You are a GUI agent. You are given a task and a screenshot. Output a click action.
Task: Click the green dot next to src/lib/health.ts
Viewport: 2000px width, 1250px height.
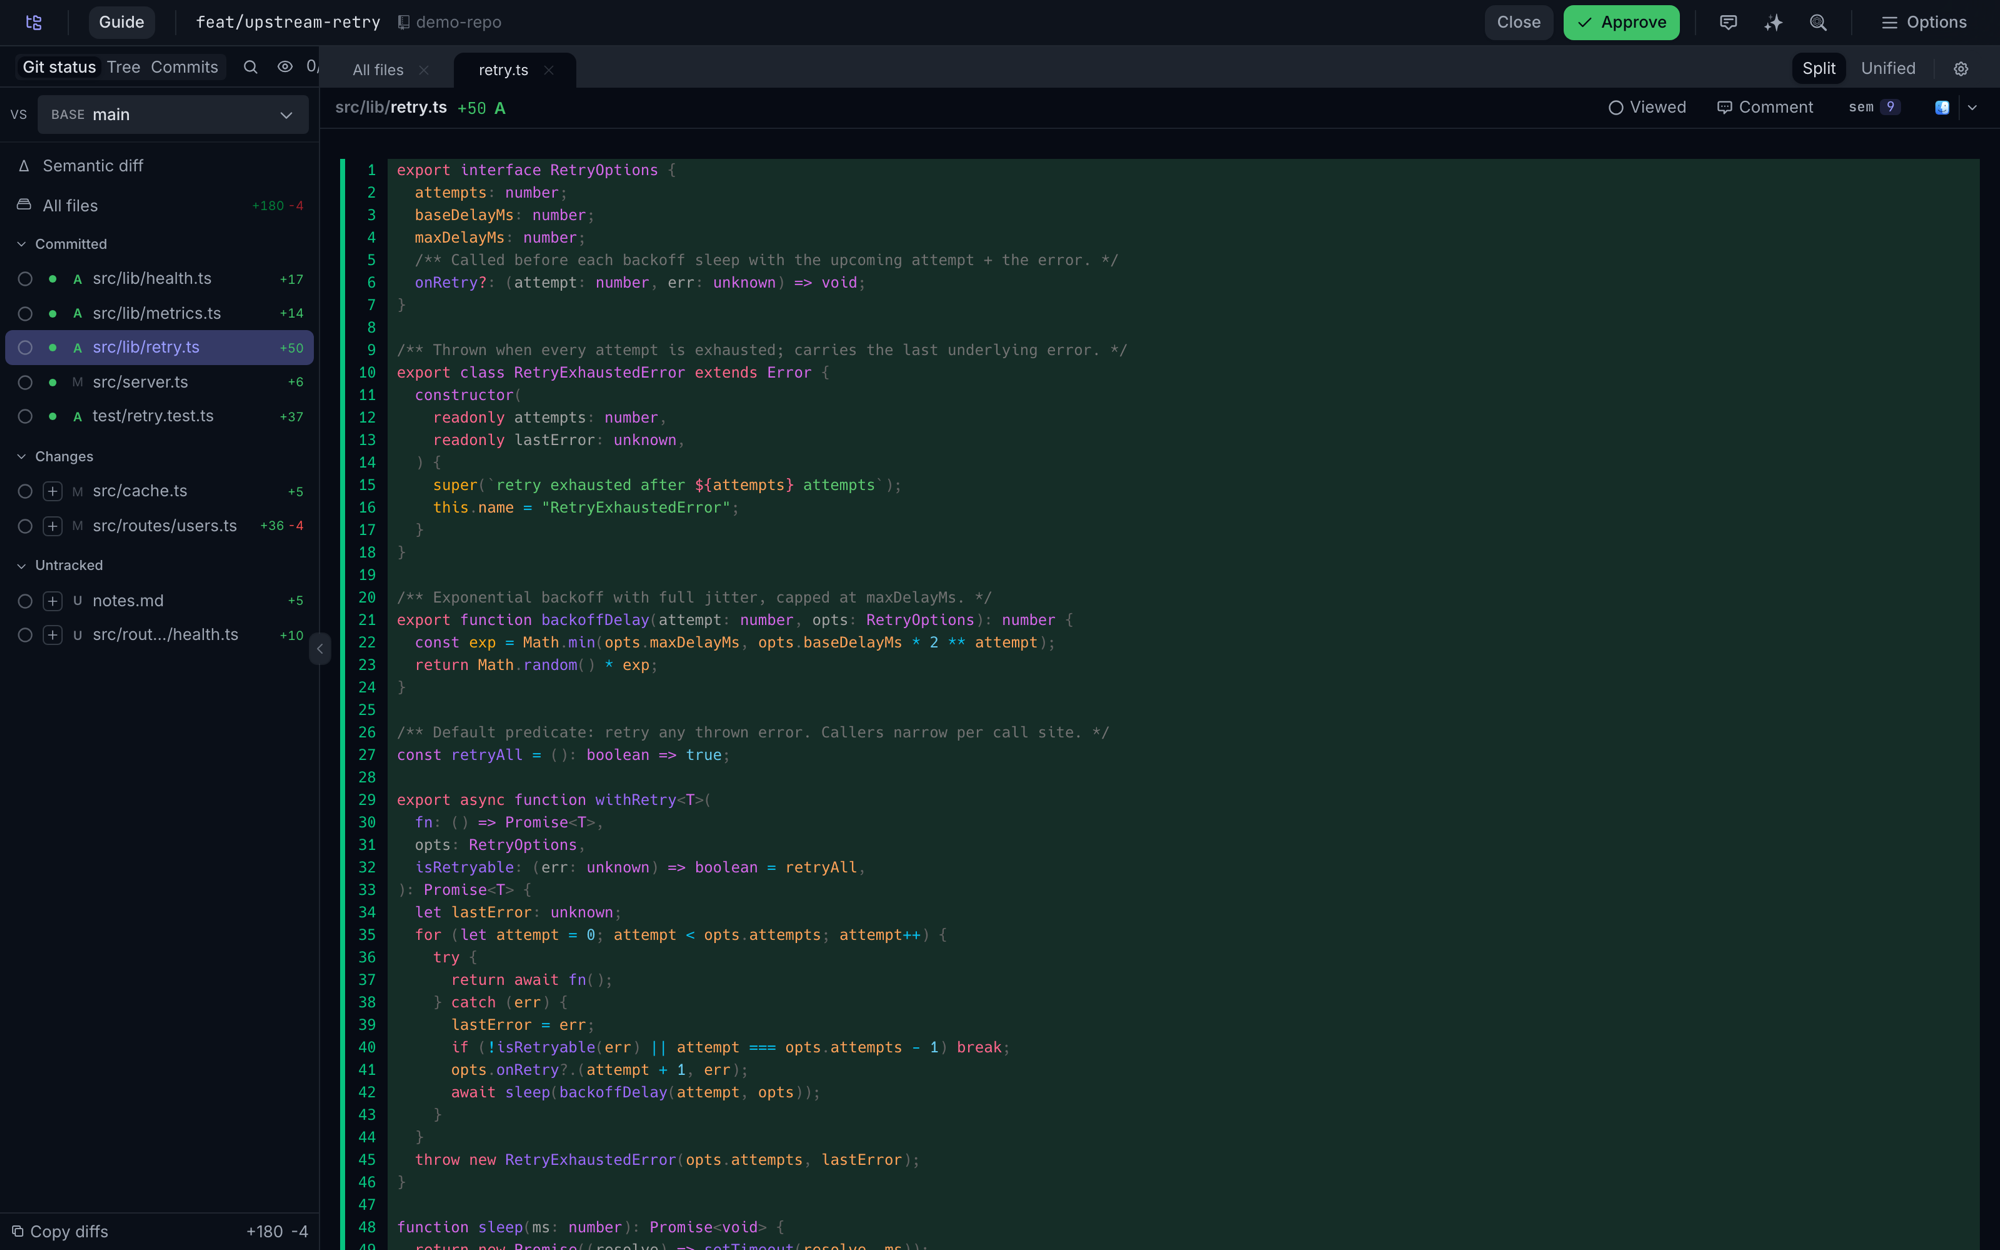point(53,279)
